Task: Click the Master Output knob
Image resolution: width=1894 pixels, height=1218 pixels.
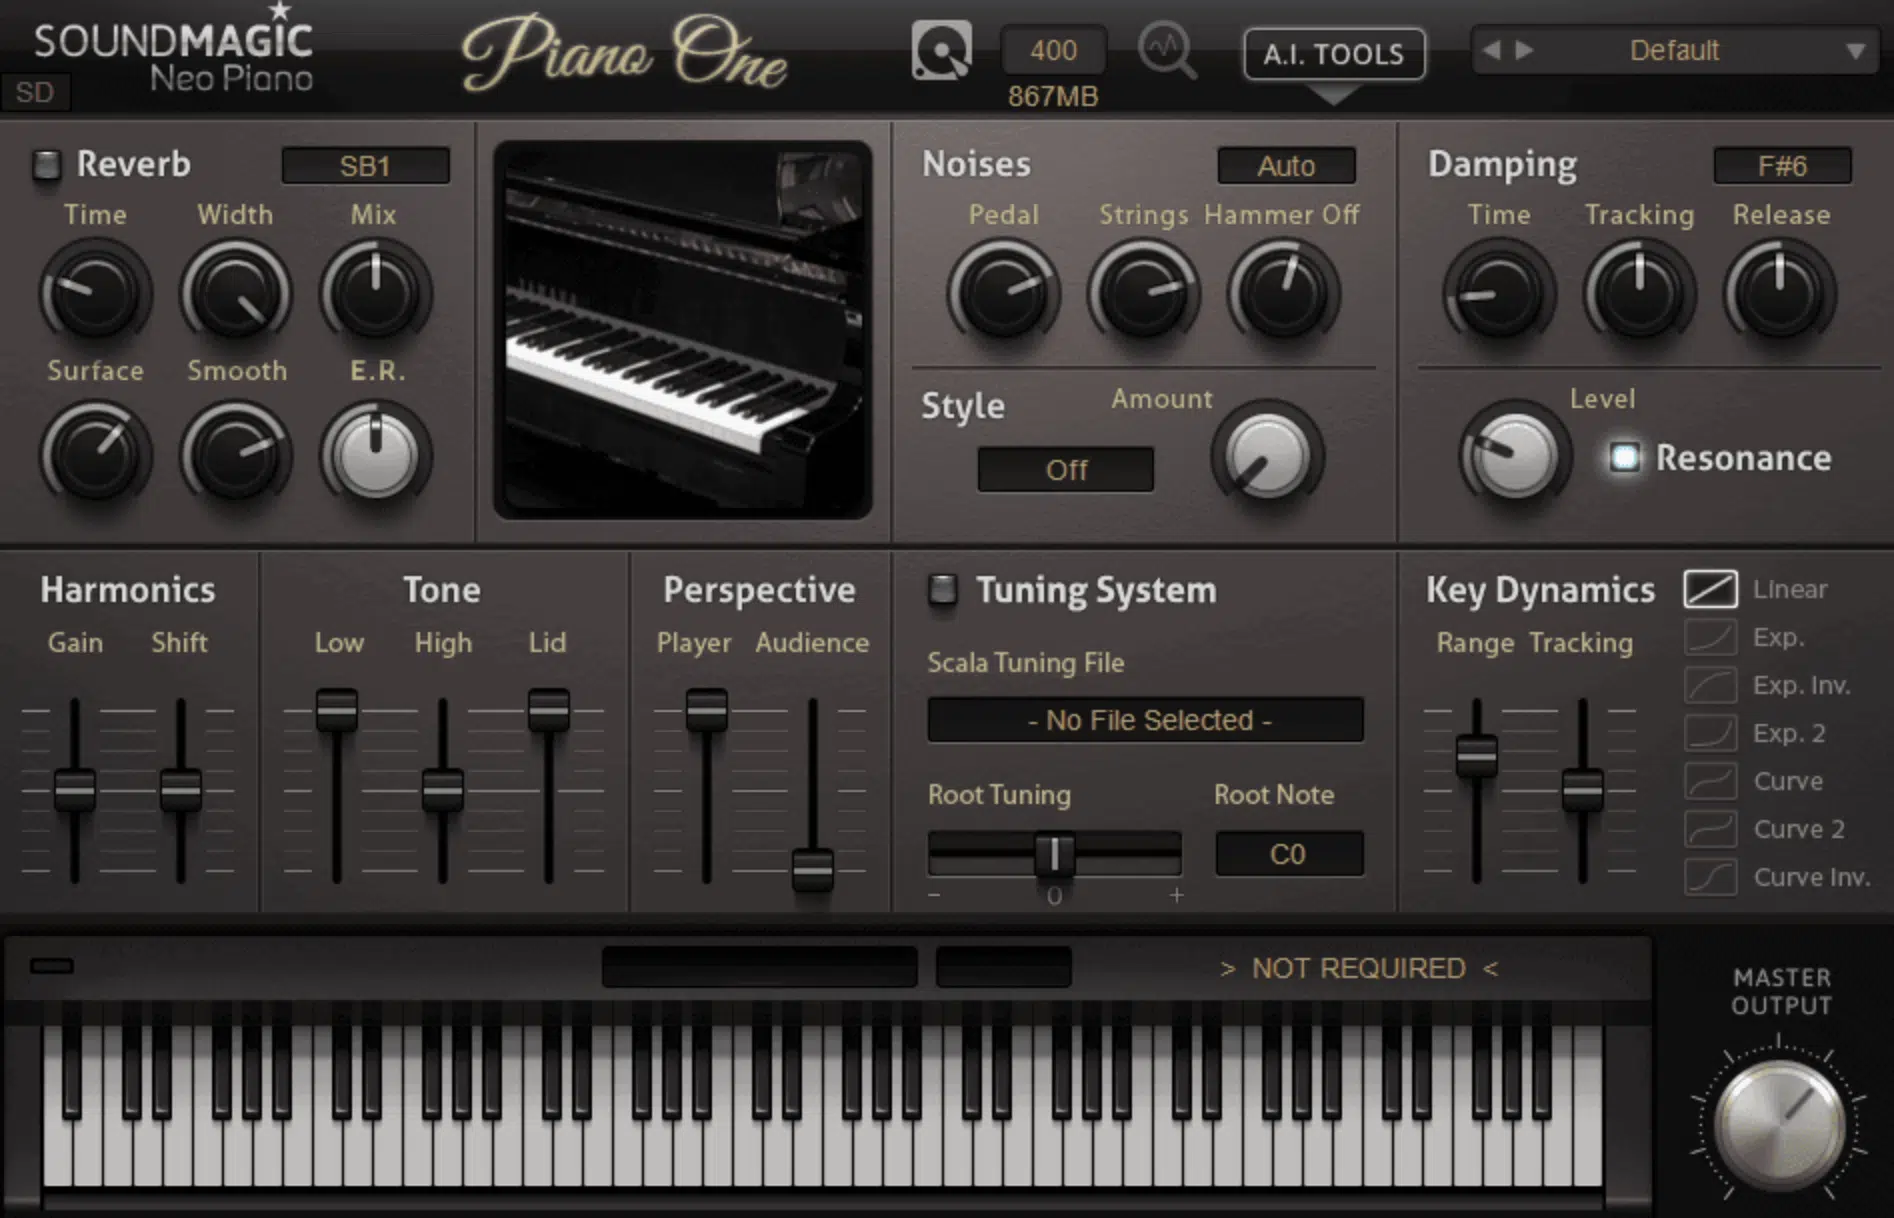Action: click(1779, 1125)
